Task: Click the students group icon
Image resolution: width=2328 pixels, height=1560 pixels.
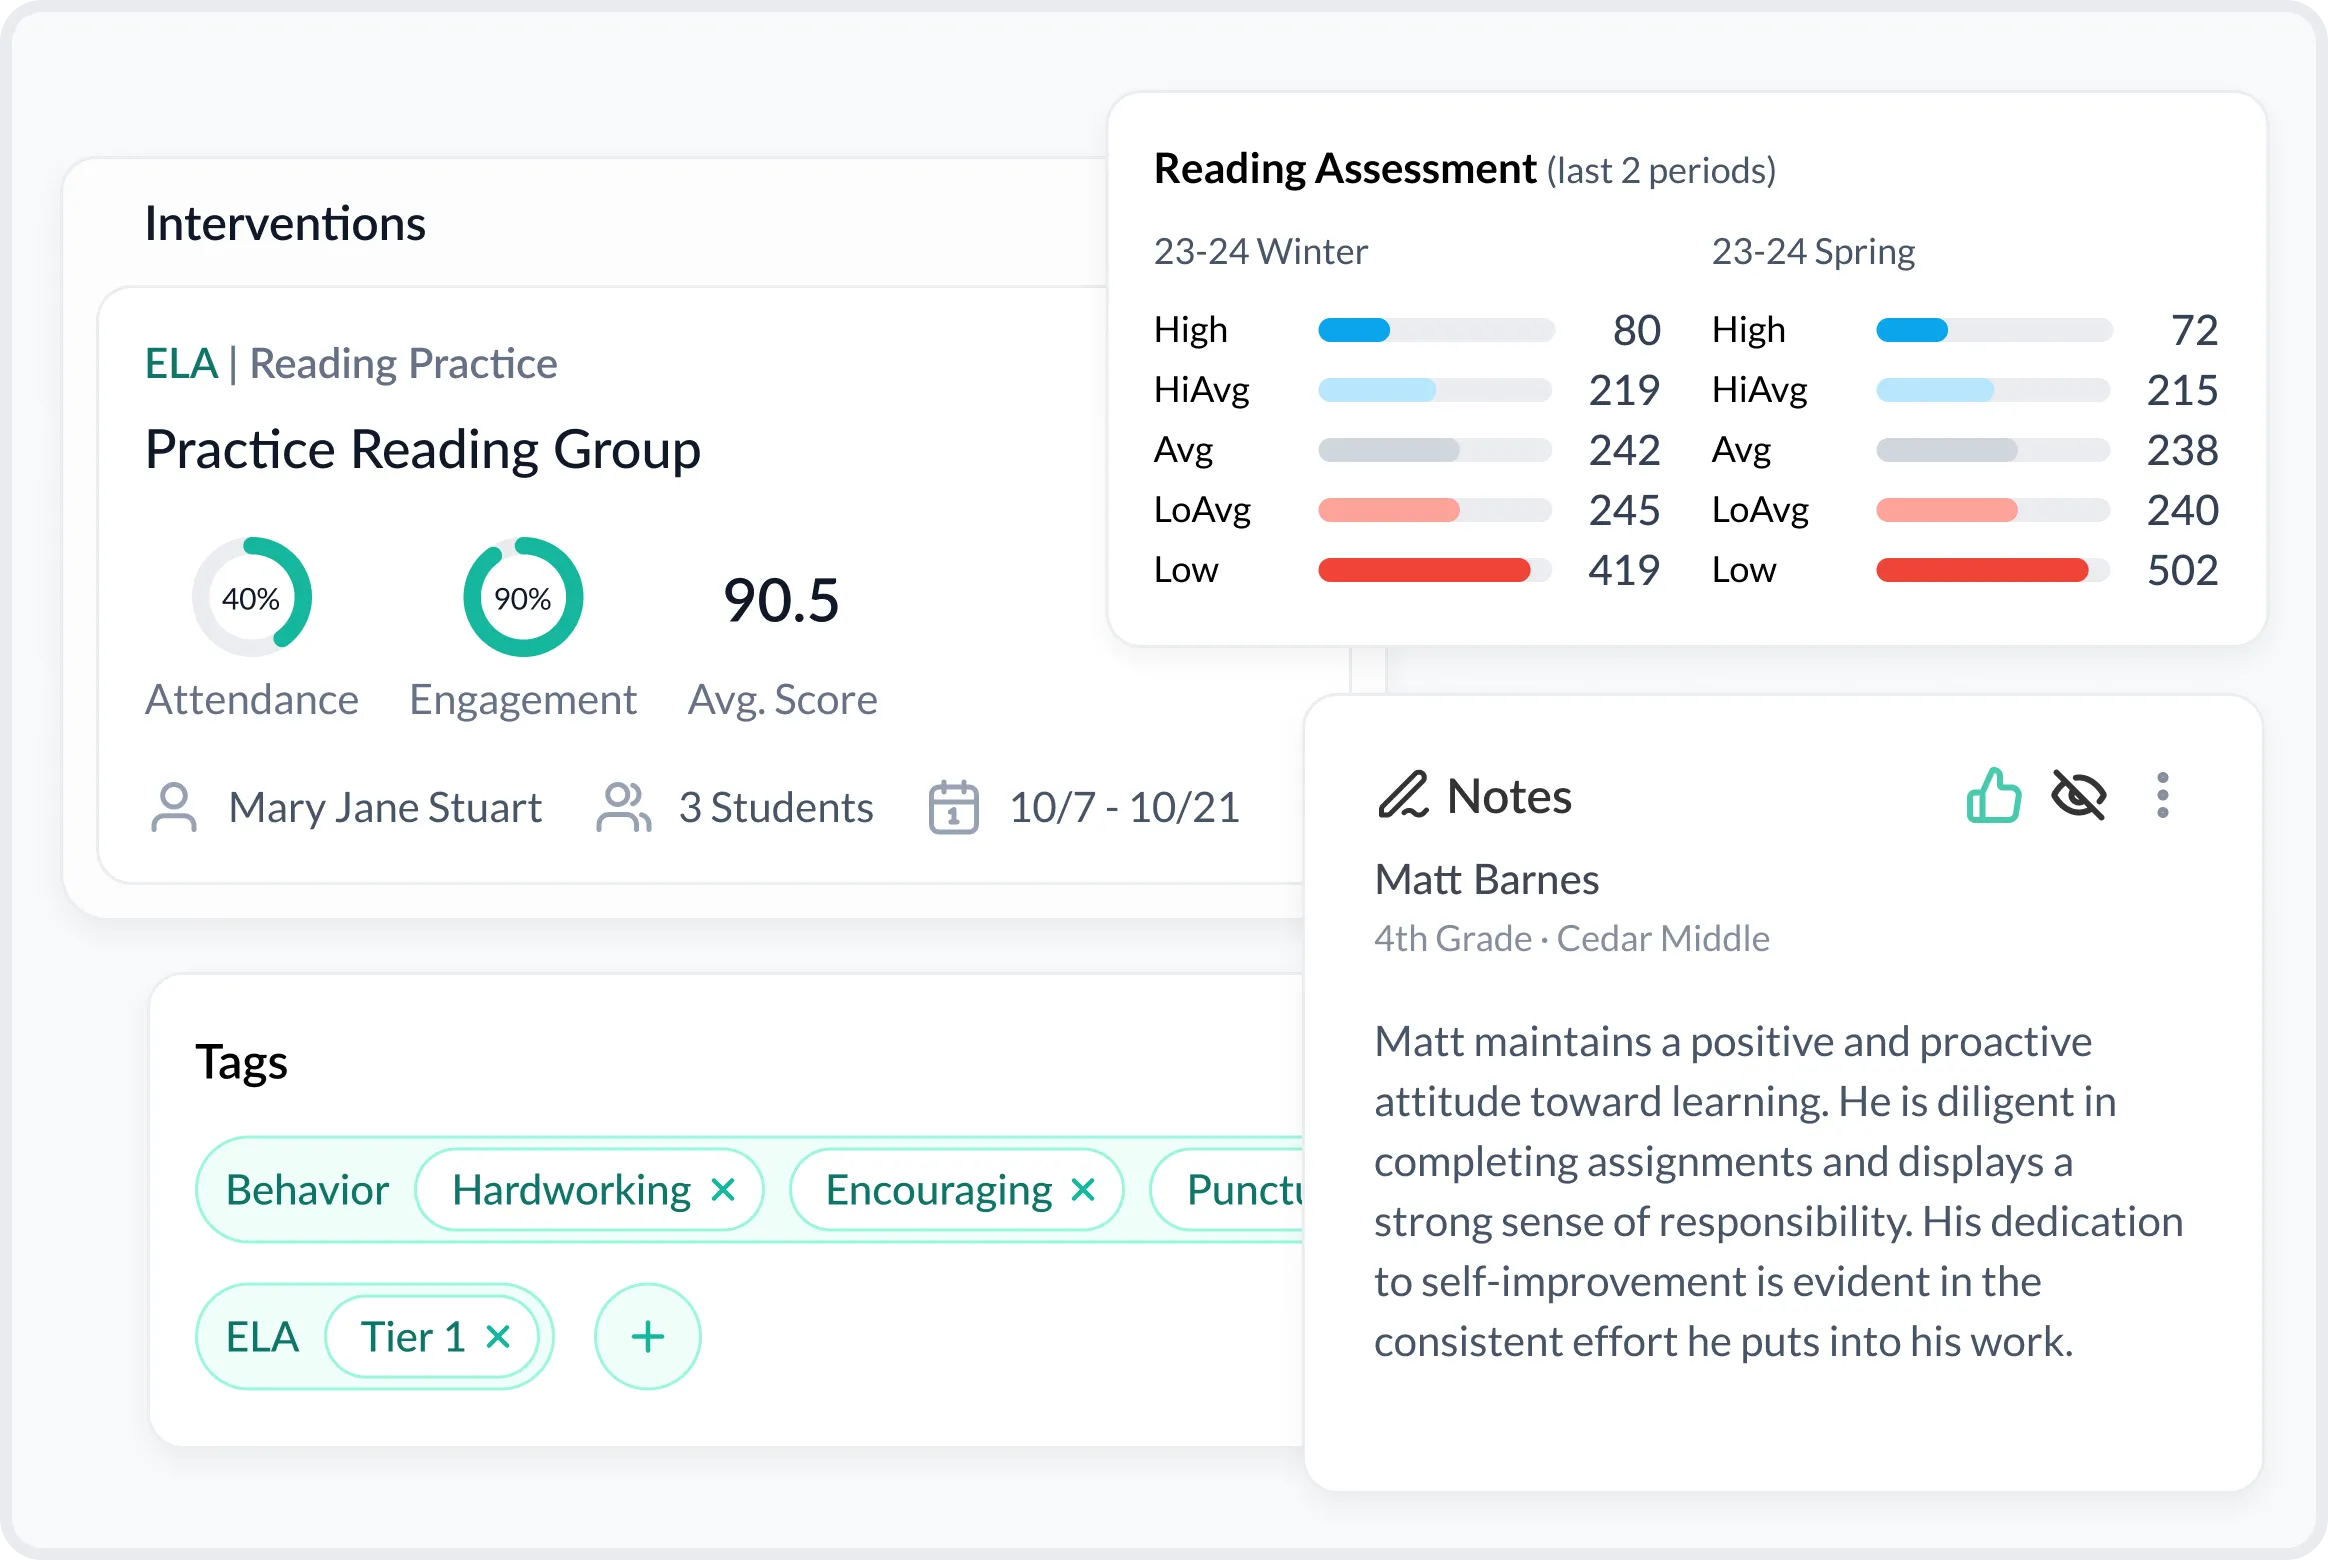Action: coord(623,807)
